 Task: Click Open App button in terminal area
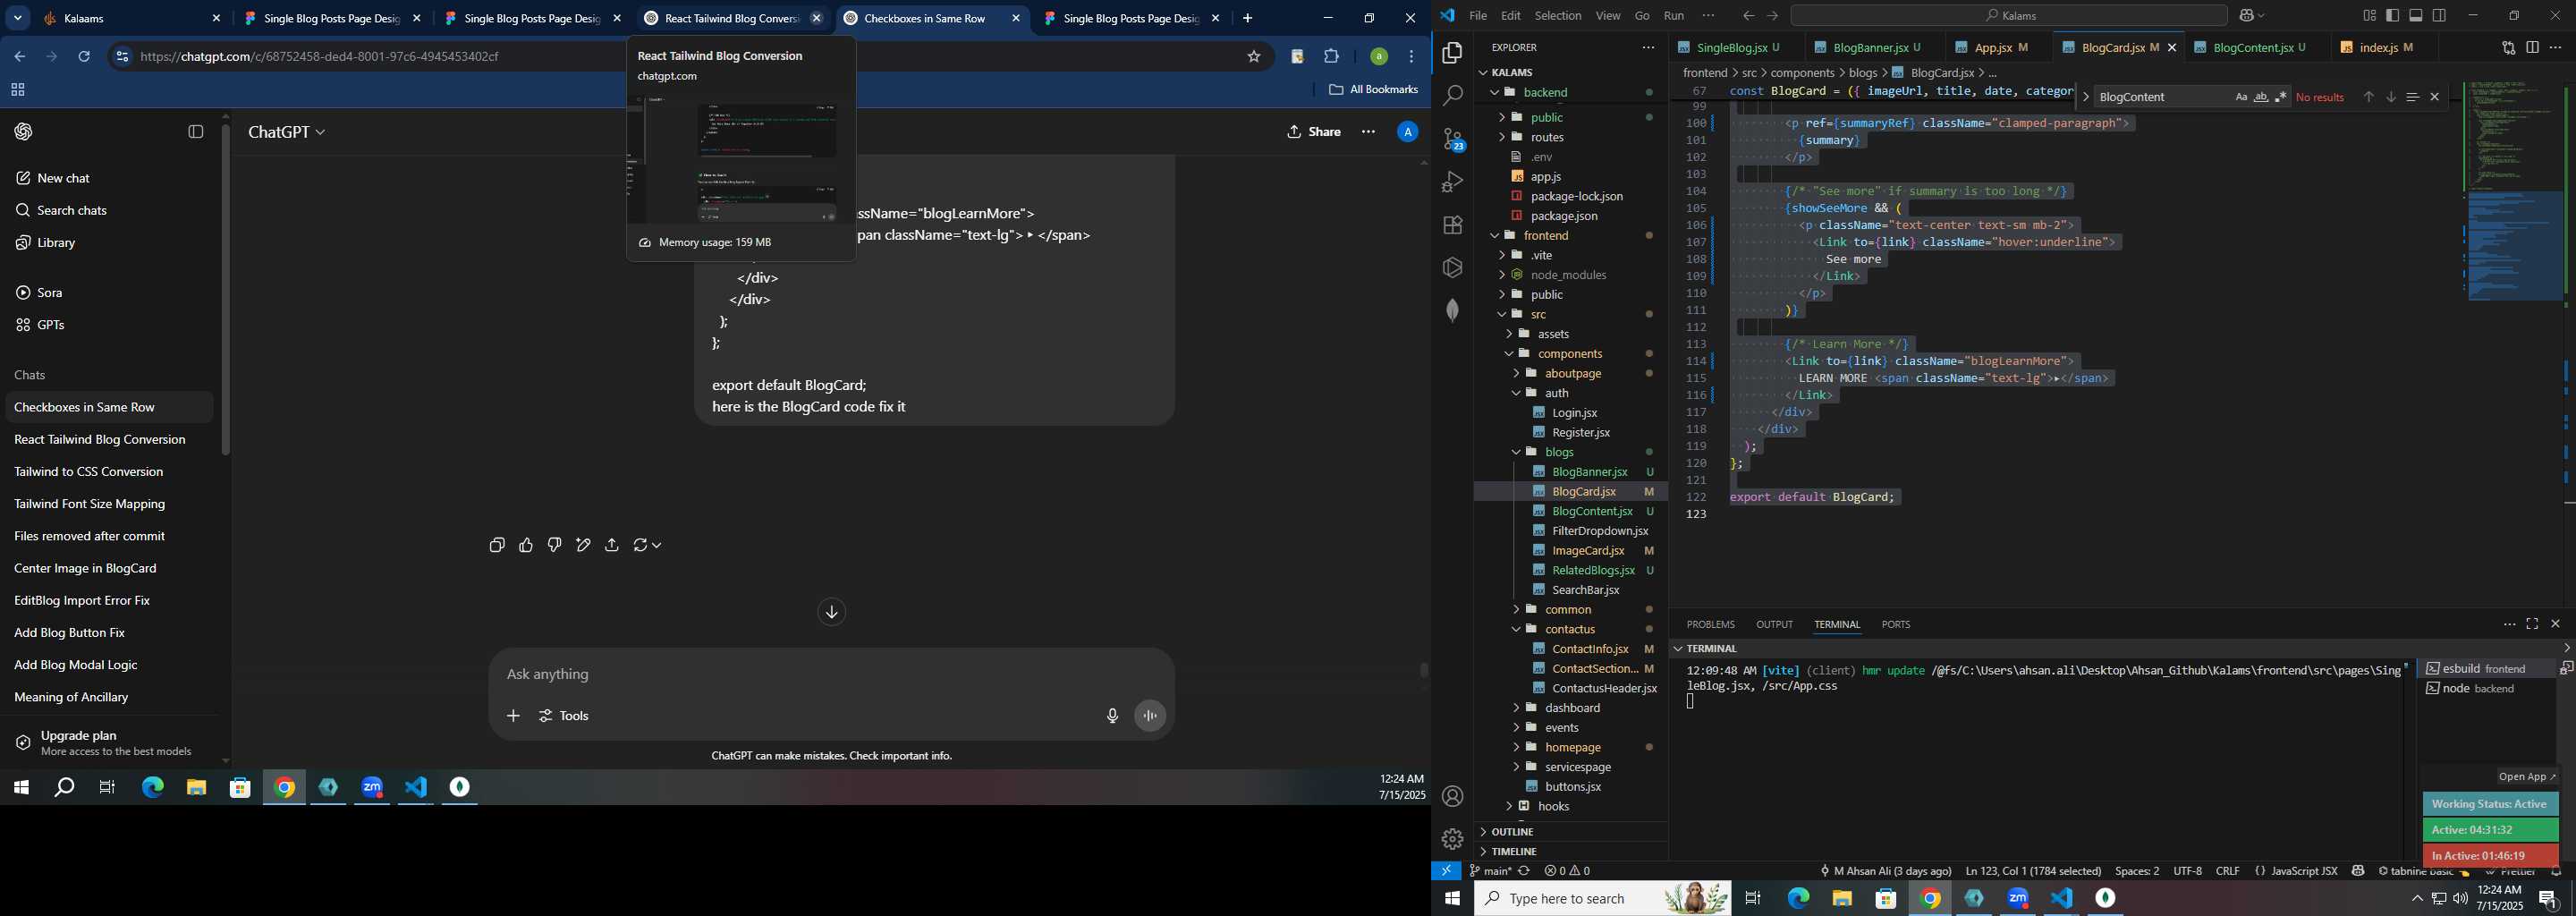tap(2525, 777)
